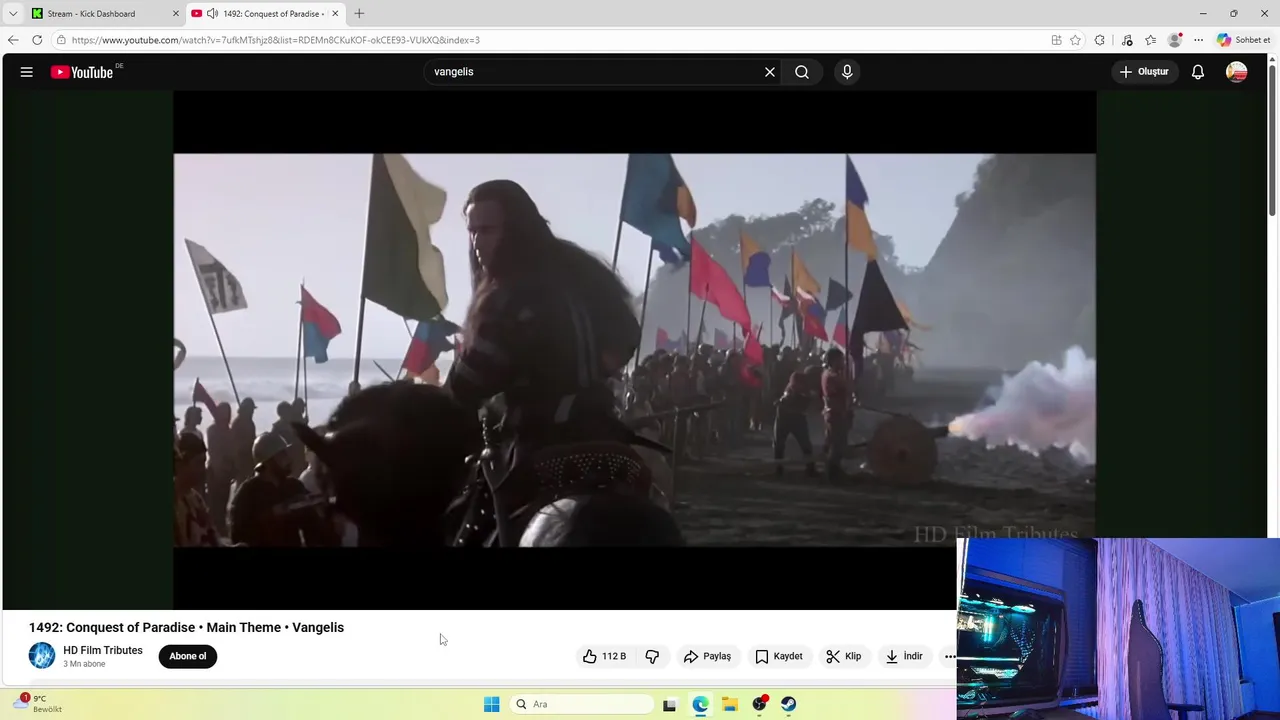
Task: Open the HD Film Tributes channel avatar
Action: point(42,656)
